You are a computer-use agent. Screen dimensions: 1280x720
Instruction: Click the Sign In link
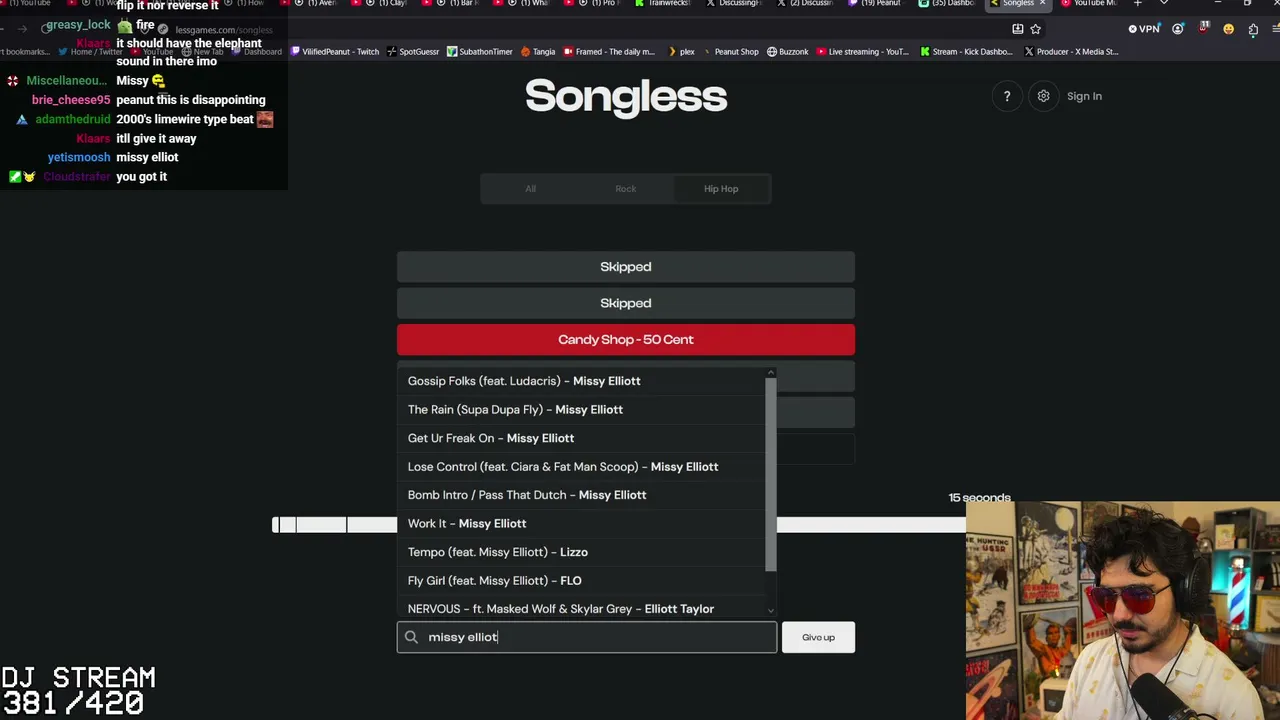pos(1084,96)
